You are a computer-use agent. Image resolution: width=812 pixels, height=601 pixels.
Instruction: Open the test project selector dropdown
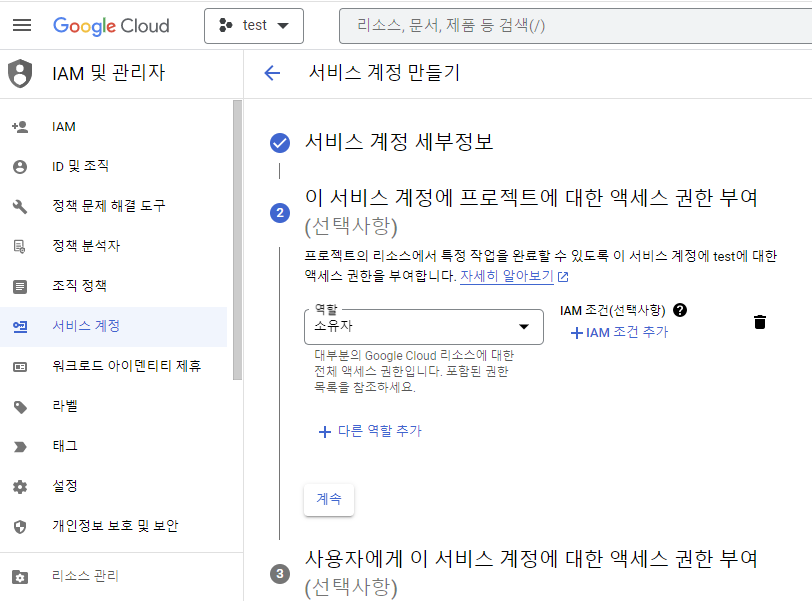[254, 26]
